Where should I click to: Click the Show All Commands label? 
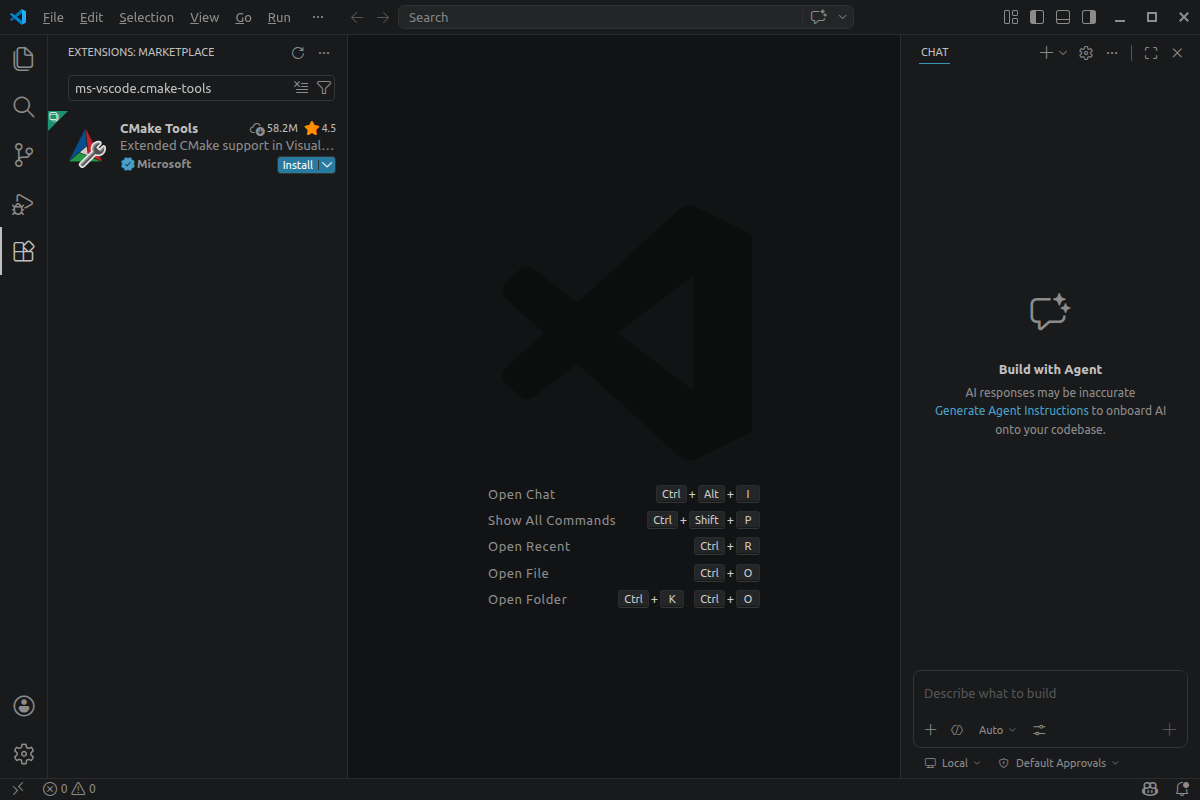coord(552,520)
